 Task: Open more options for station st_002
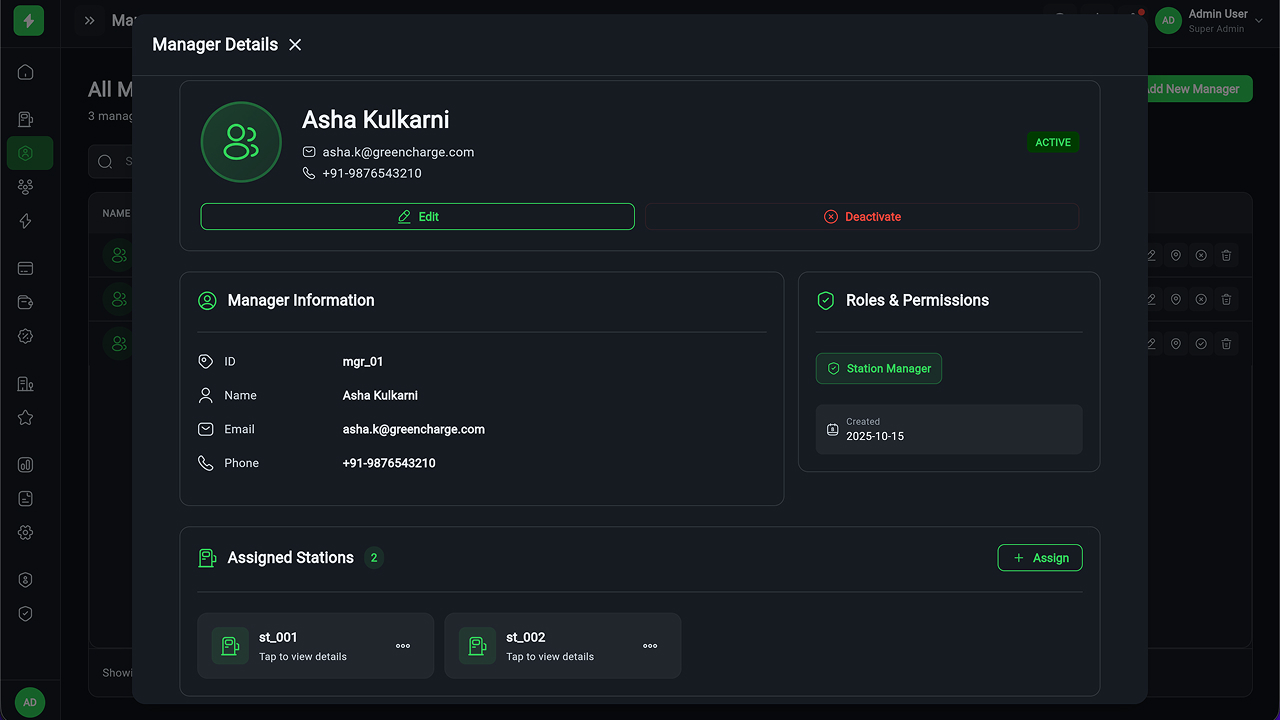coord(650,646)
